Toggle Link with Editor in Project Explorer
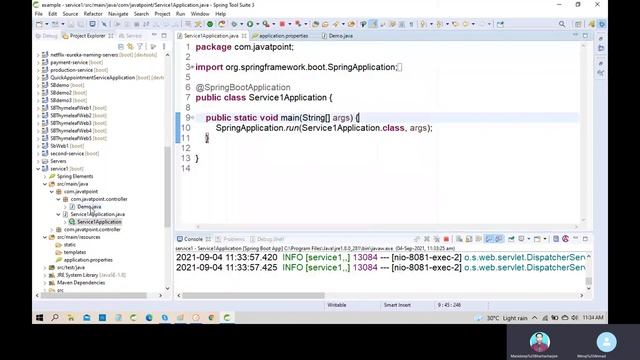The image size is (640, 360). point(130,47)
